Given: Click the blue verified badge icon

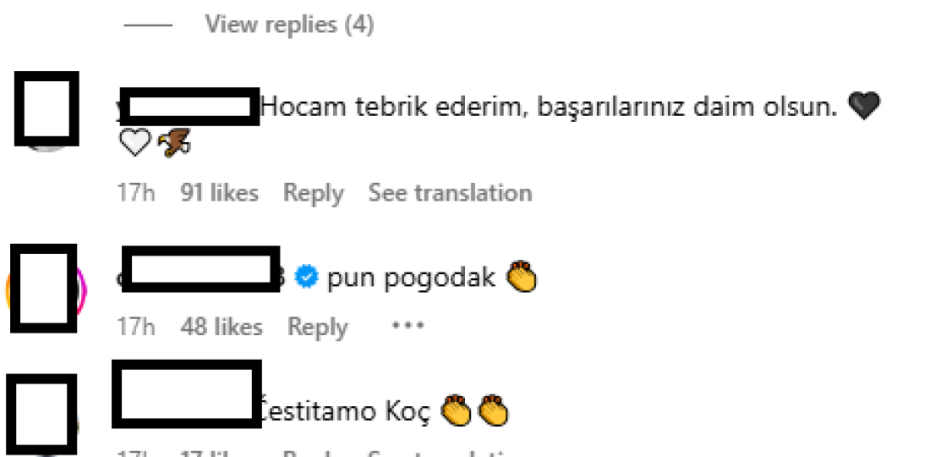Looking at the screenshot, I should [307, 277].
